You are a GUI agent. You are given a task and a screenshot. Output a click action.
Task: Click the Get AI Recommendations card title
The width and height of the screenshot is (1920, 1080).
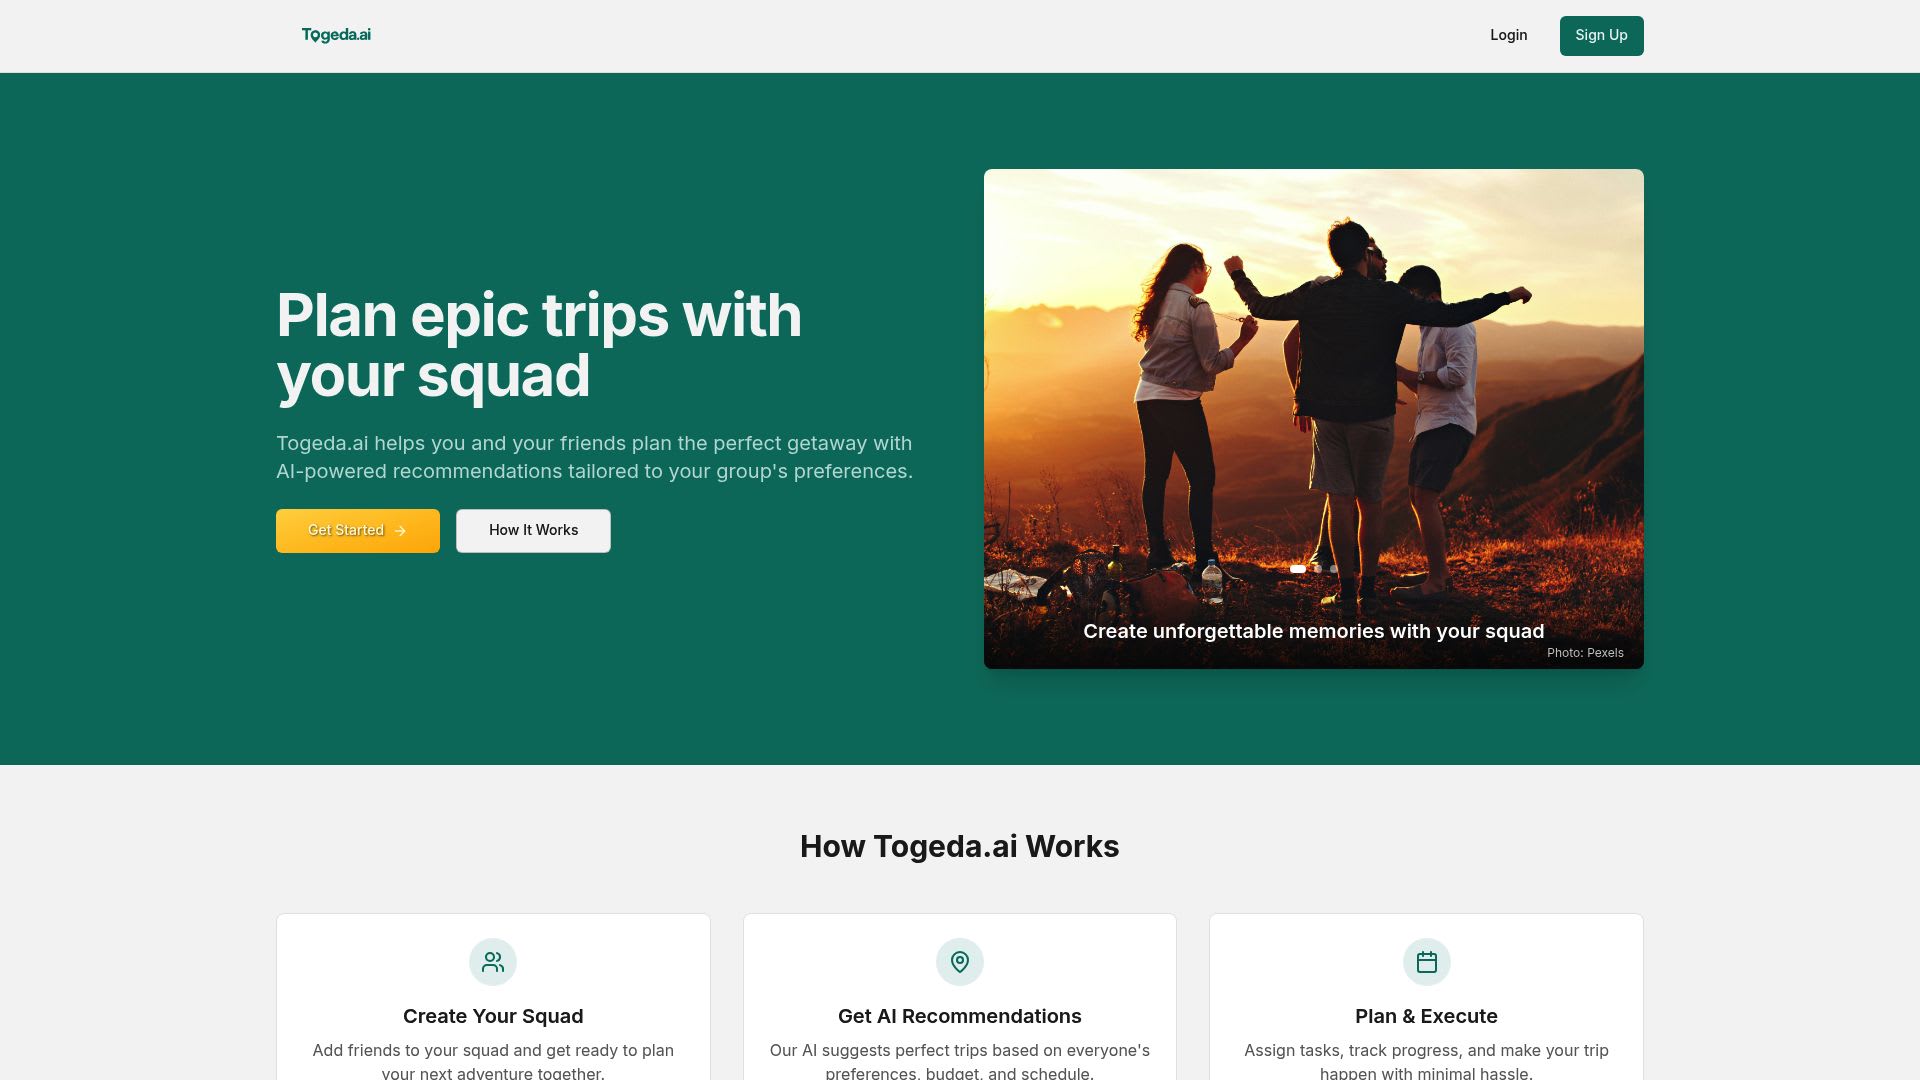pos(959,1015)
